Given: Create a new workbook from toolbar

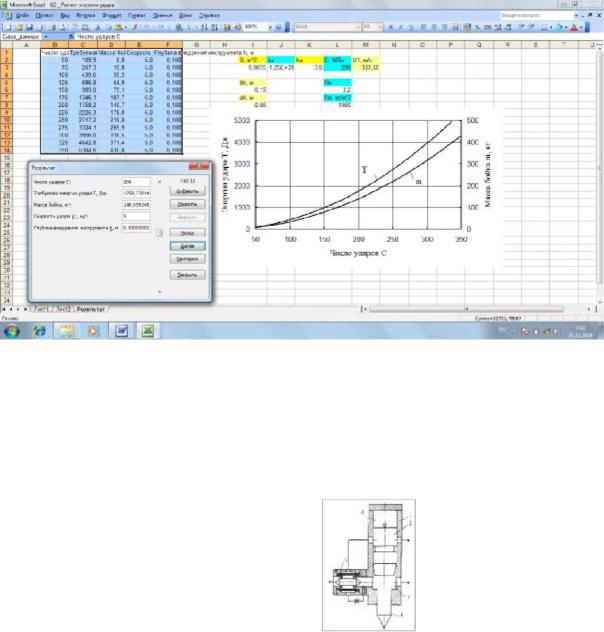Looking at the screenshot, I should 8,27.
